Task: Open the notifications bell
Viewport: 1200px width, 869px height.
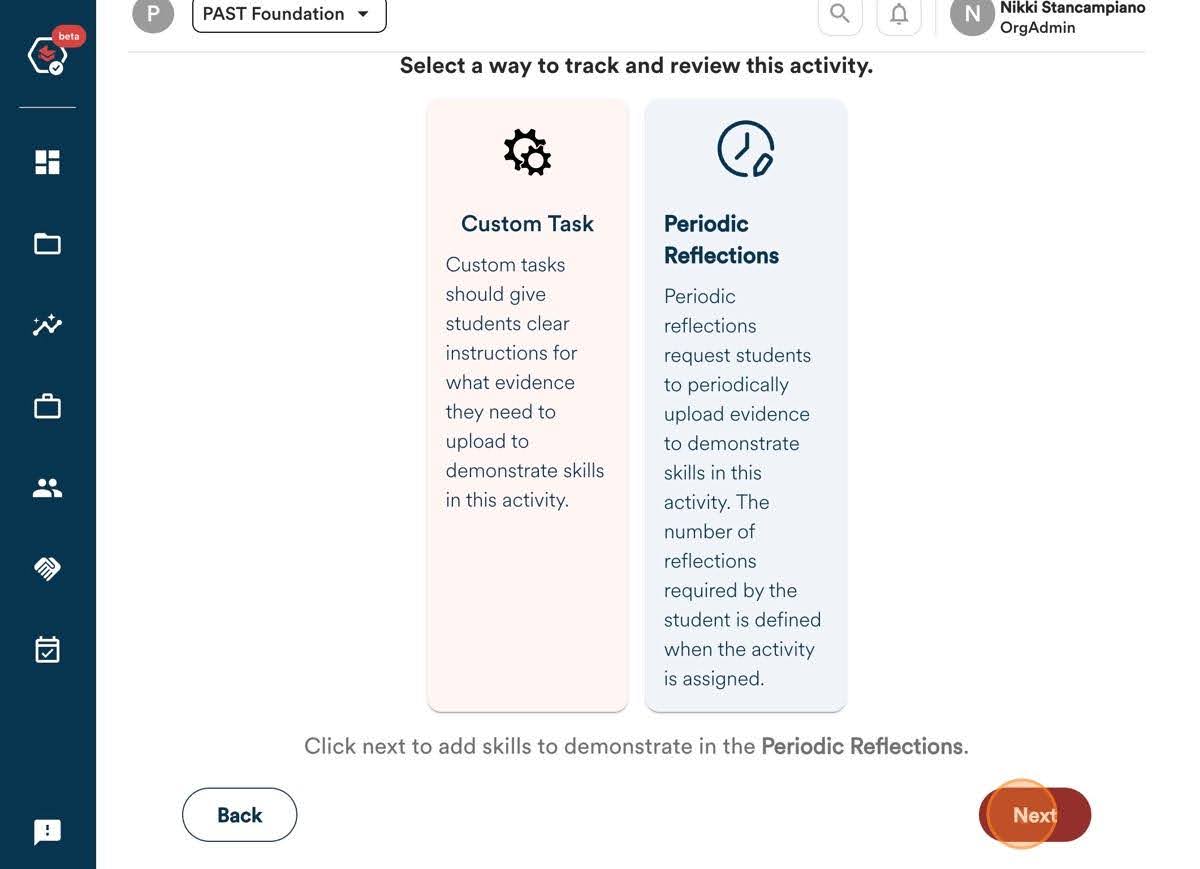Action: pyautogui.click(x=899, y=14)
